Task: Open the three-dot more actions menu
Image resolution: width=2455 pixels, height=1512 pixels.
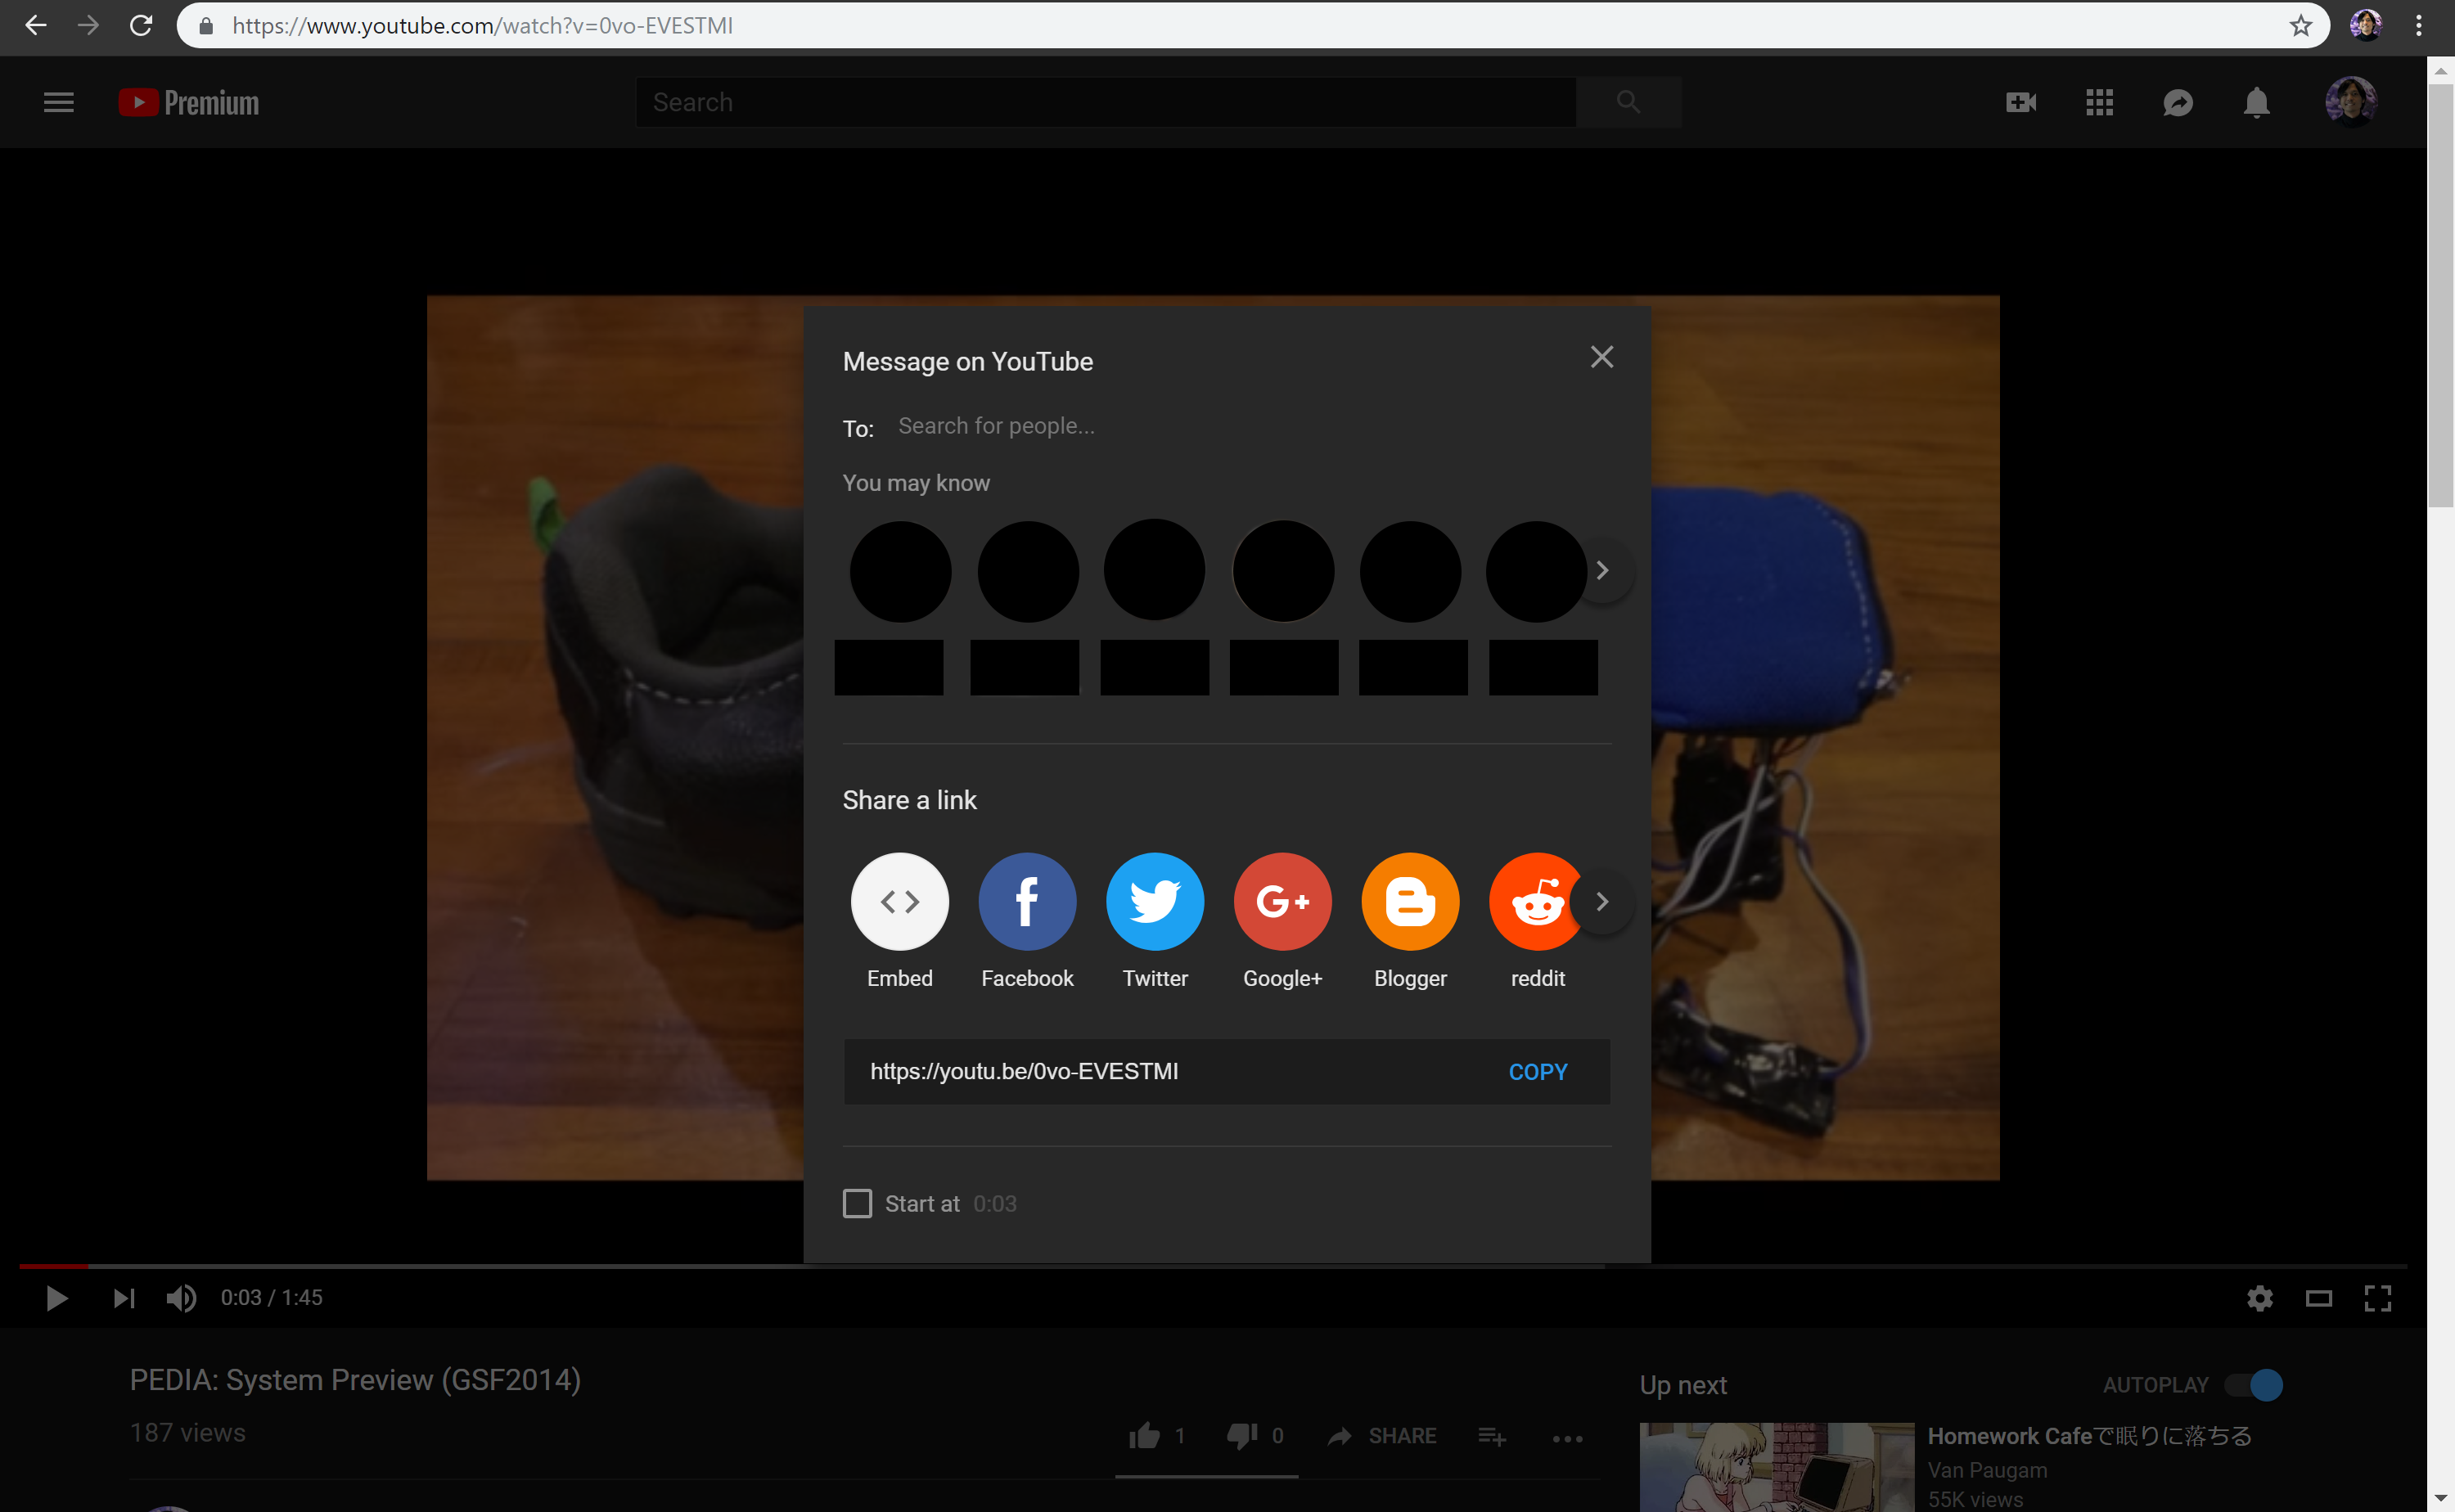Action: (x=1568, y=1438)
